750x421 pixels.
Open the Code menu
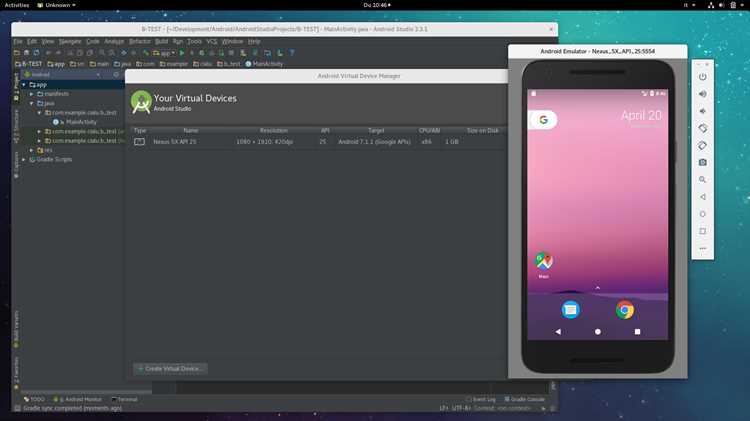pyautogui.click(x=93, y=42)
